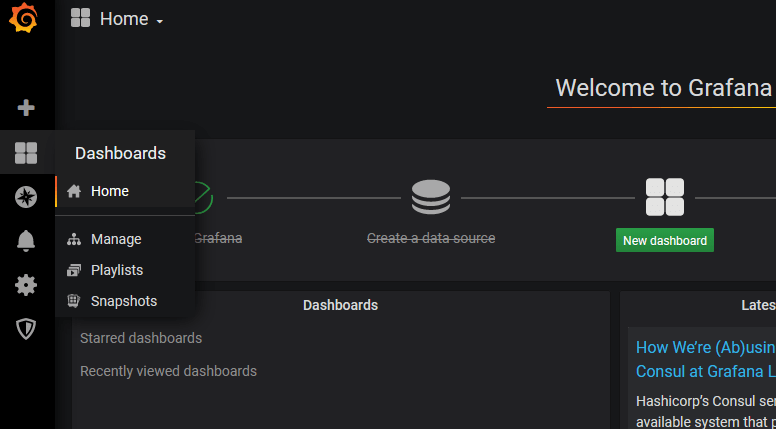The height and width of the screenshot is (429, 776).
Task: Choose Manage from Dashboards menu
Action: [116, 239]
